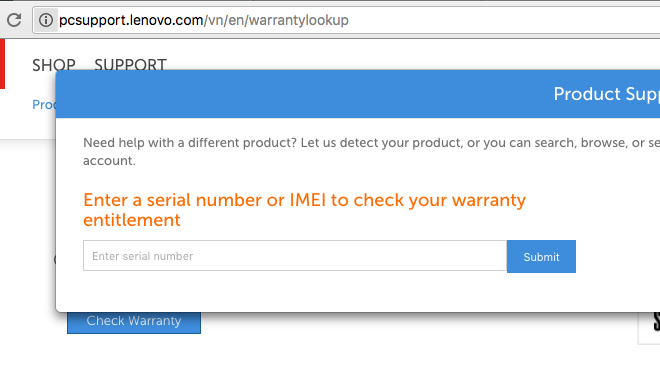Image resolution: width=660 pixels, height=365 pixels.
Task: Open the site information icon in address bar
Action: click(x=46, y=20)
